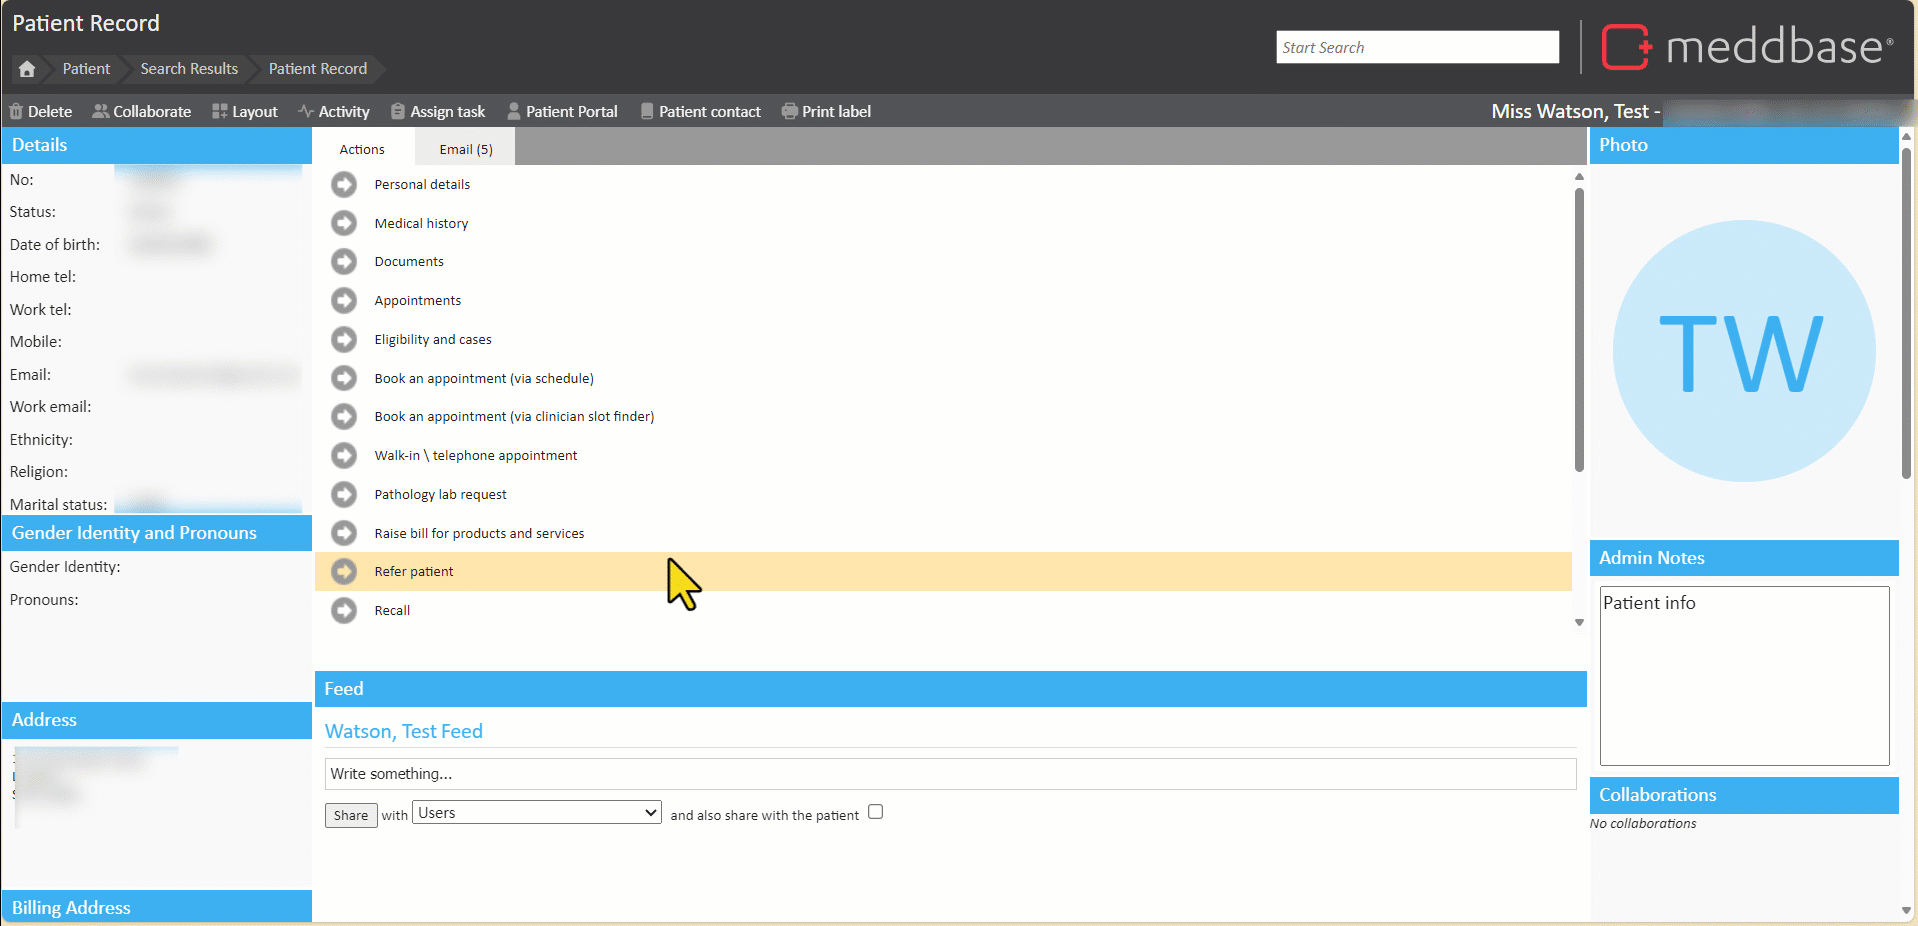Expand the Users share dropdown
The height and width of the screenshot is (926, 1918).
538,813
